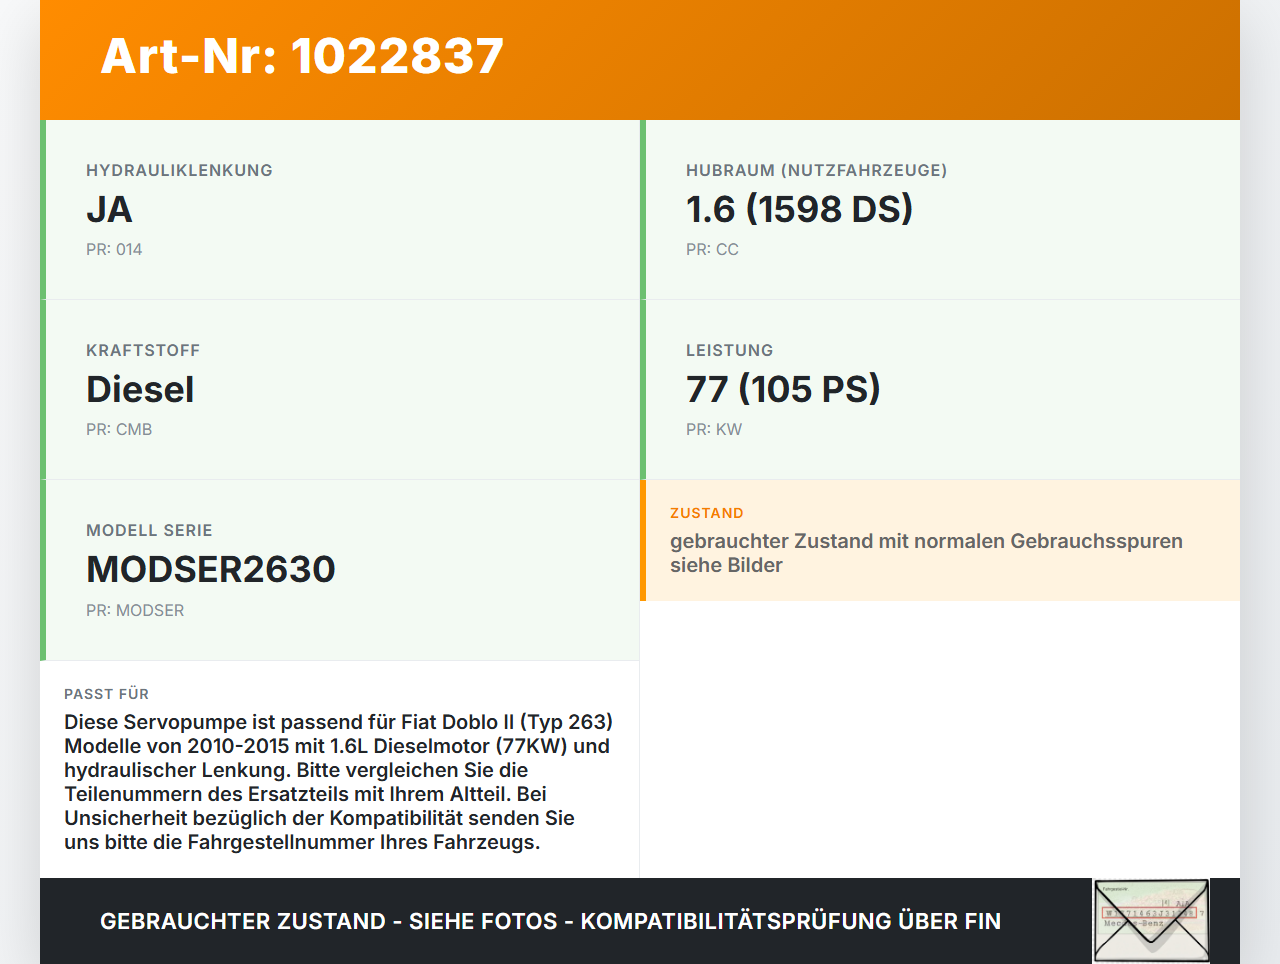1280x964 pixels.
Task: Click the Leistung 77 (105 PS) value
Action: (x=783, y=389)
